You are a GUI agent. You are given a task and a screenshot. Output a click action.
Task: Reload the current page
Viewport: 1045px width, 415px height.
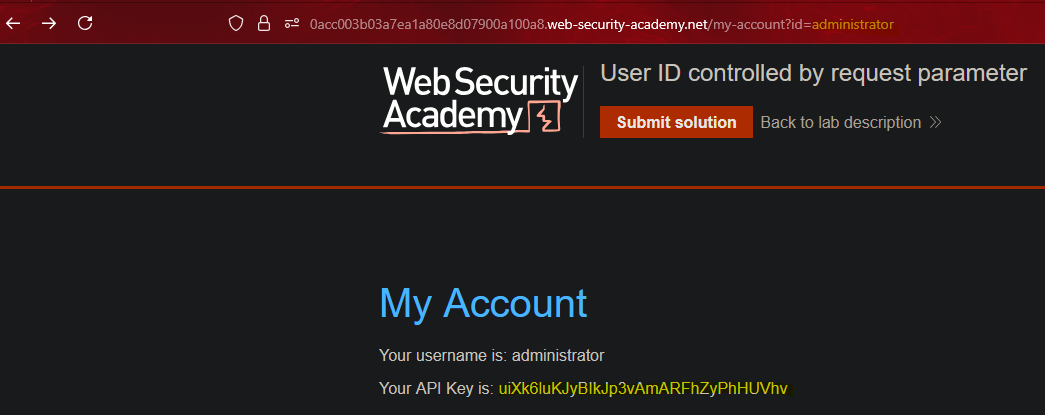[85, 22]
